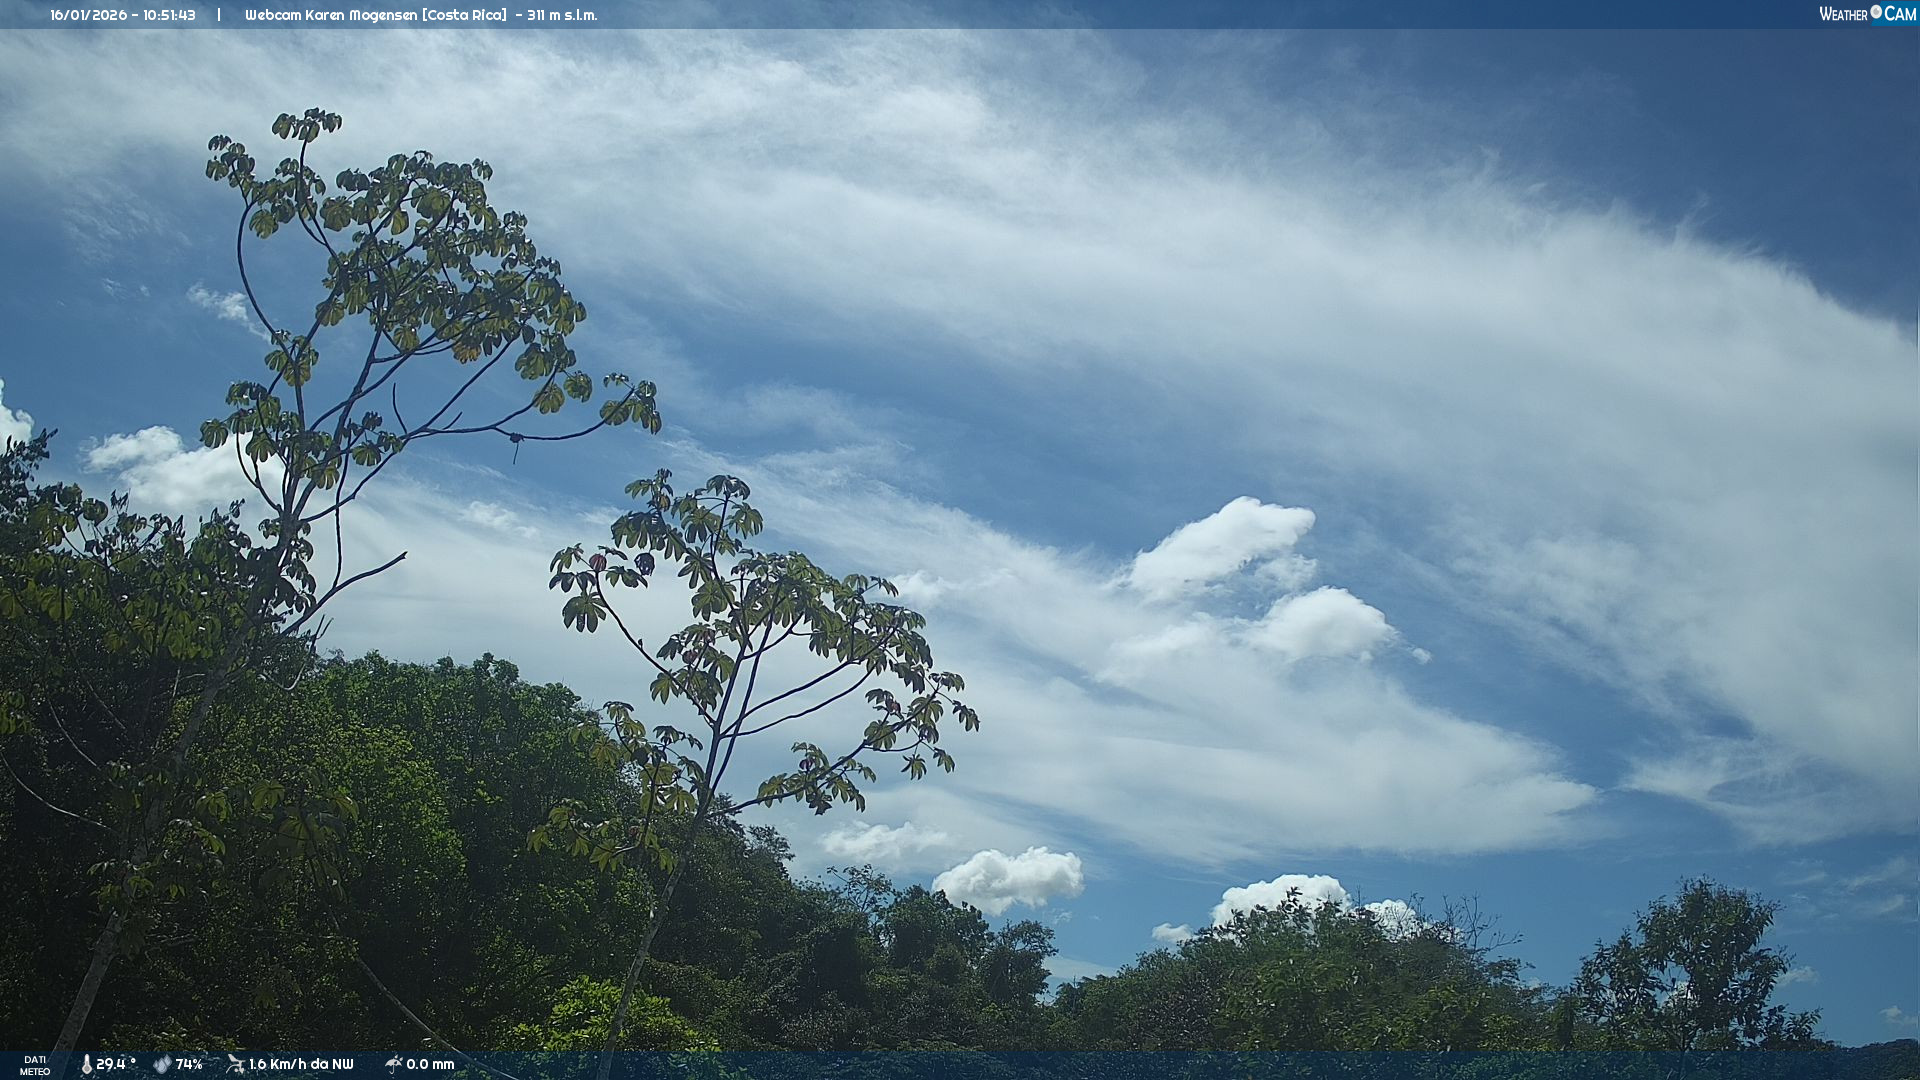Click the blue circle in WeatherCAM logo
Screen dimensions: 1920x1080
[1876, 12]
